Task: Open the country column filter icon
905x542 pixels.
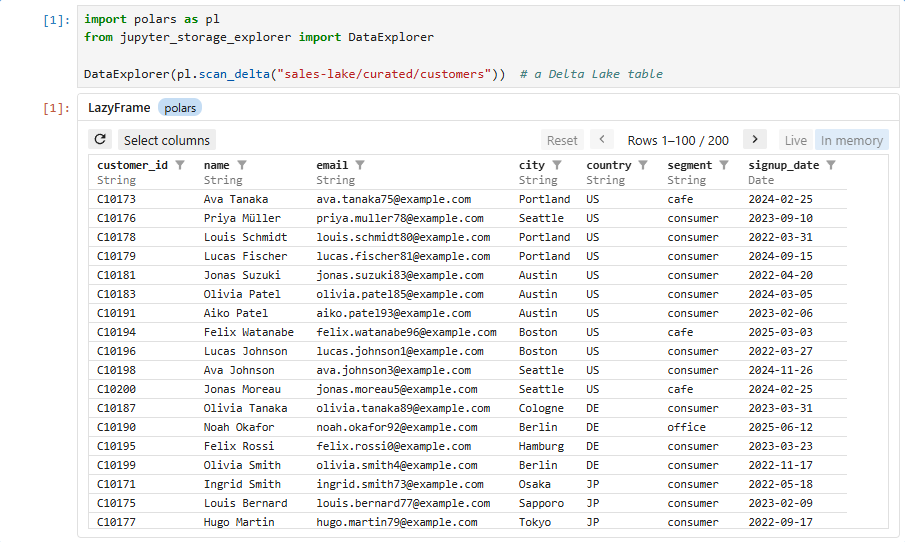Action: click(643, 165)
